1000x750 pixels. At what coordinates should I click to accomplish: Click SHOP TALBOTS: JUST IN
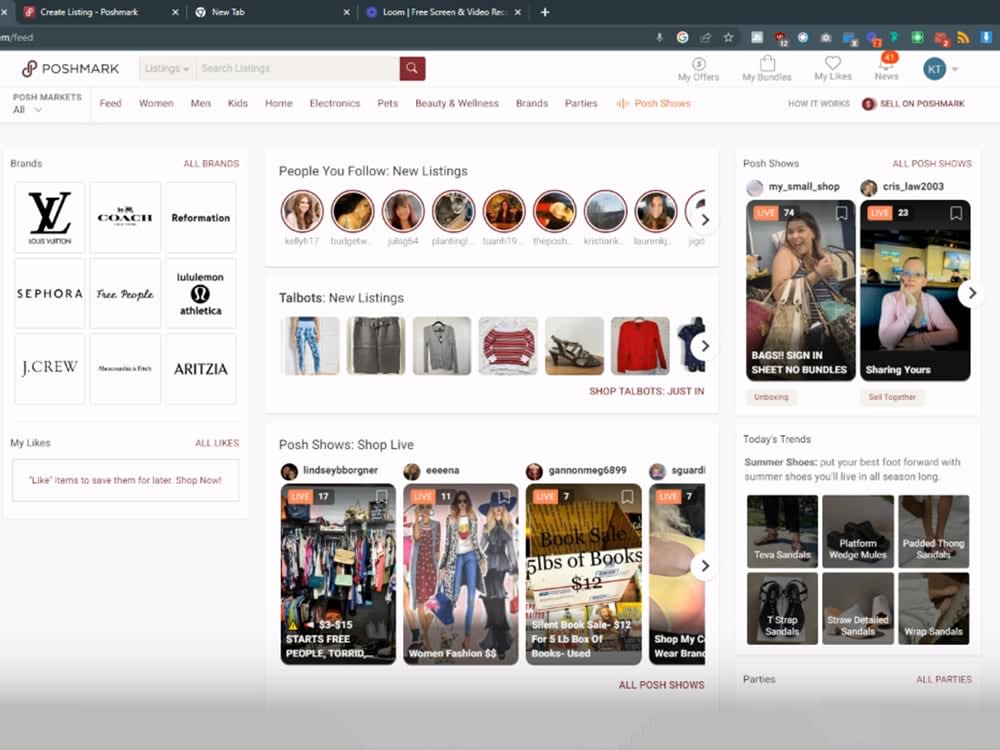(647, 391)
